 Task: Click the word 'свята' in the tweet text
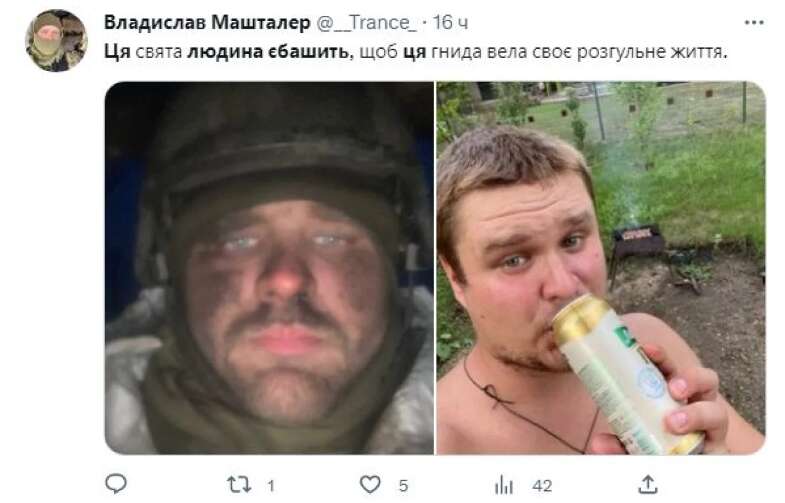click(x=159, y=53)
